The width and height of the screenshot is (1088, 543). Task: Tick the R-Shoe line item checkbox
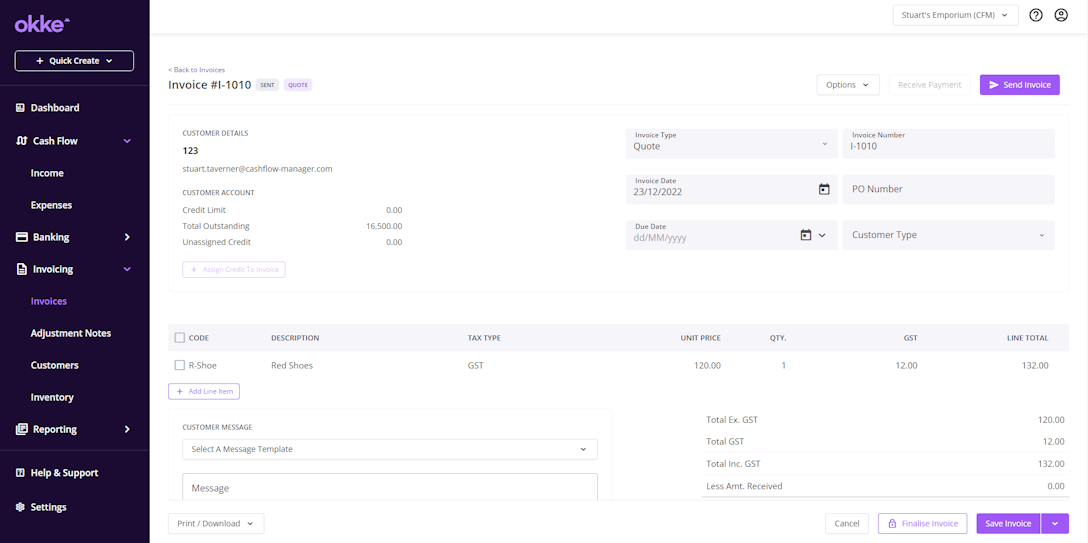pos(180,366)
